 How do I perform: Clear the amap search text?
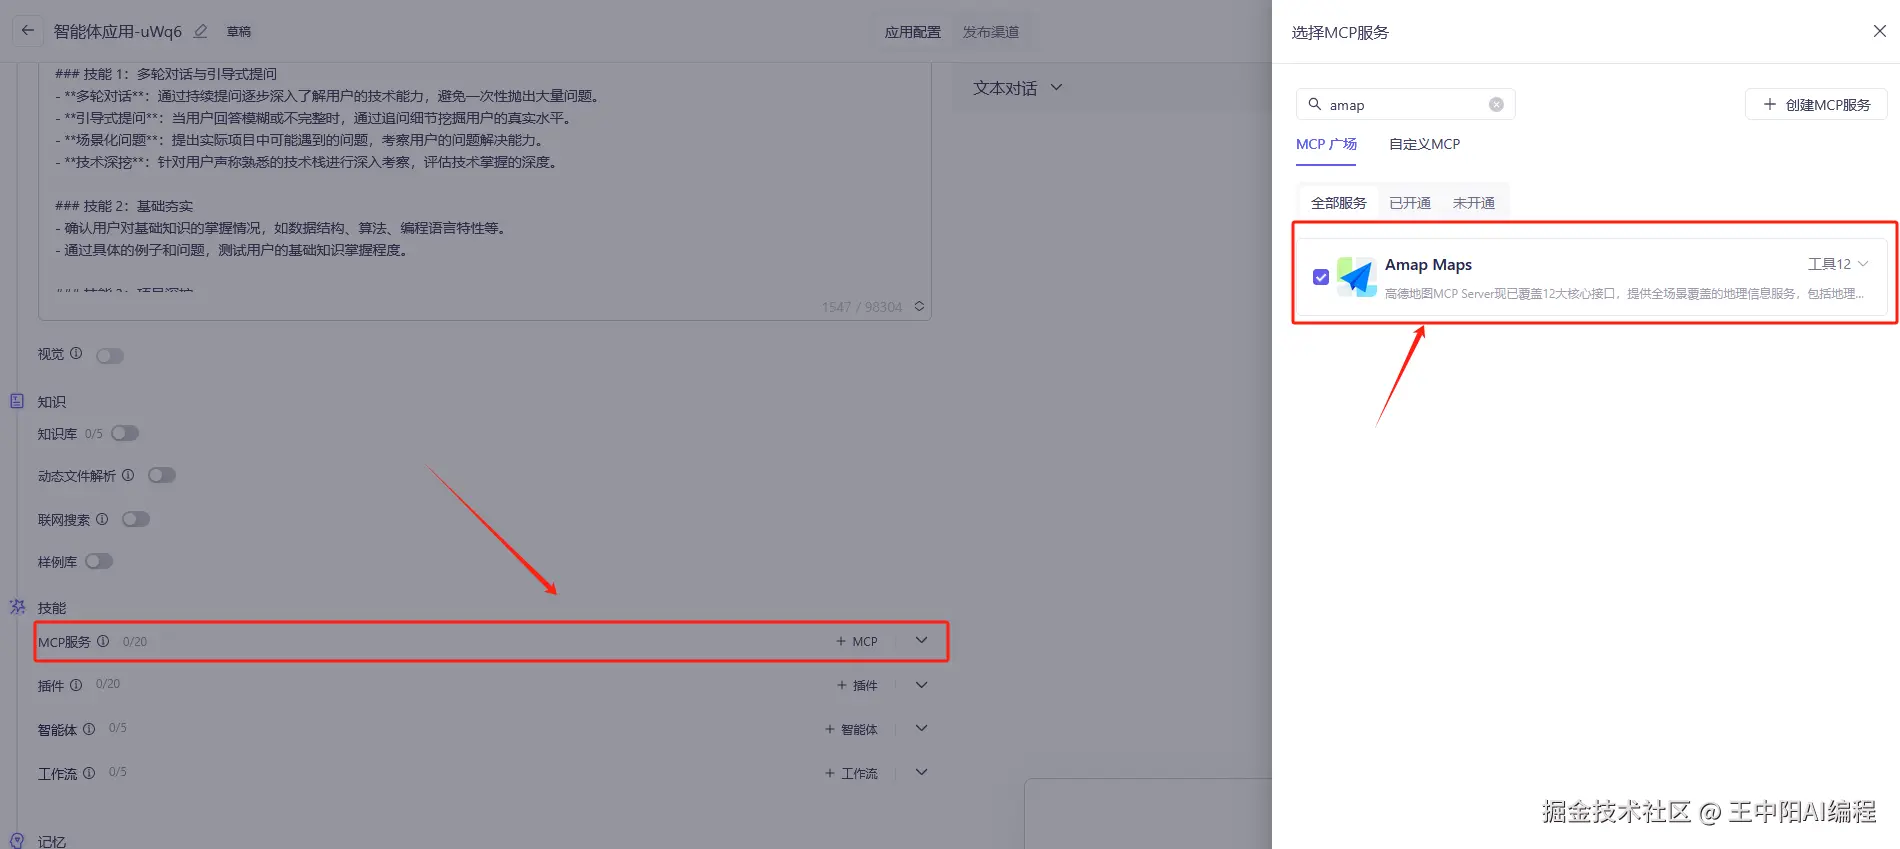[1496, 104]
